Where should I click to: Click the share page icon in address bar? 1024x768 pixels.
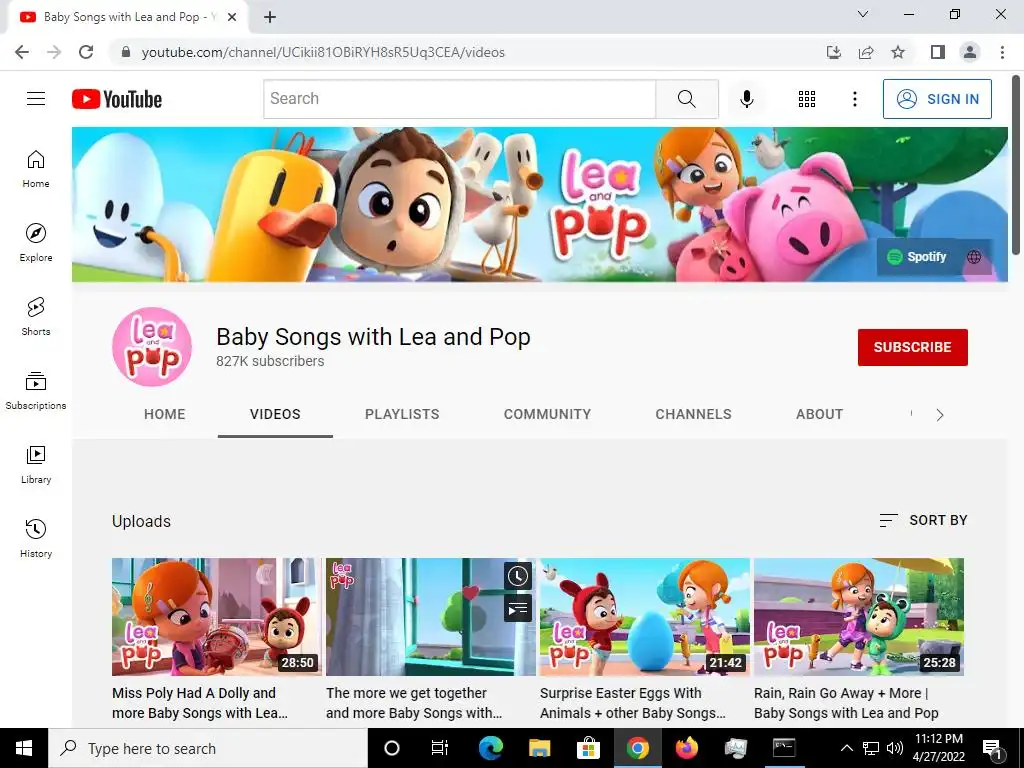coord(866,52)
